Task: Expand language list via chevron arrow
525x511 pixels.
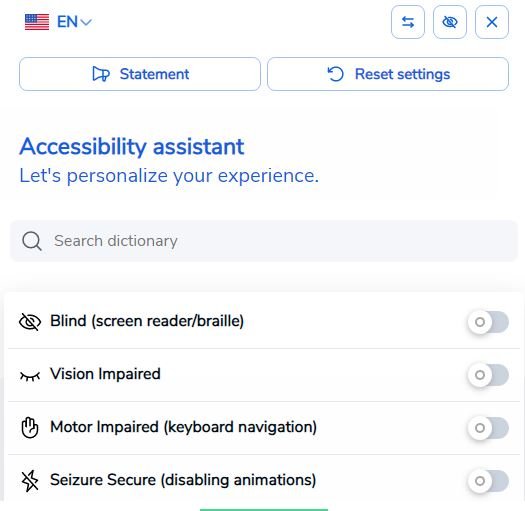Action: click(x=86, y=23)
